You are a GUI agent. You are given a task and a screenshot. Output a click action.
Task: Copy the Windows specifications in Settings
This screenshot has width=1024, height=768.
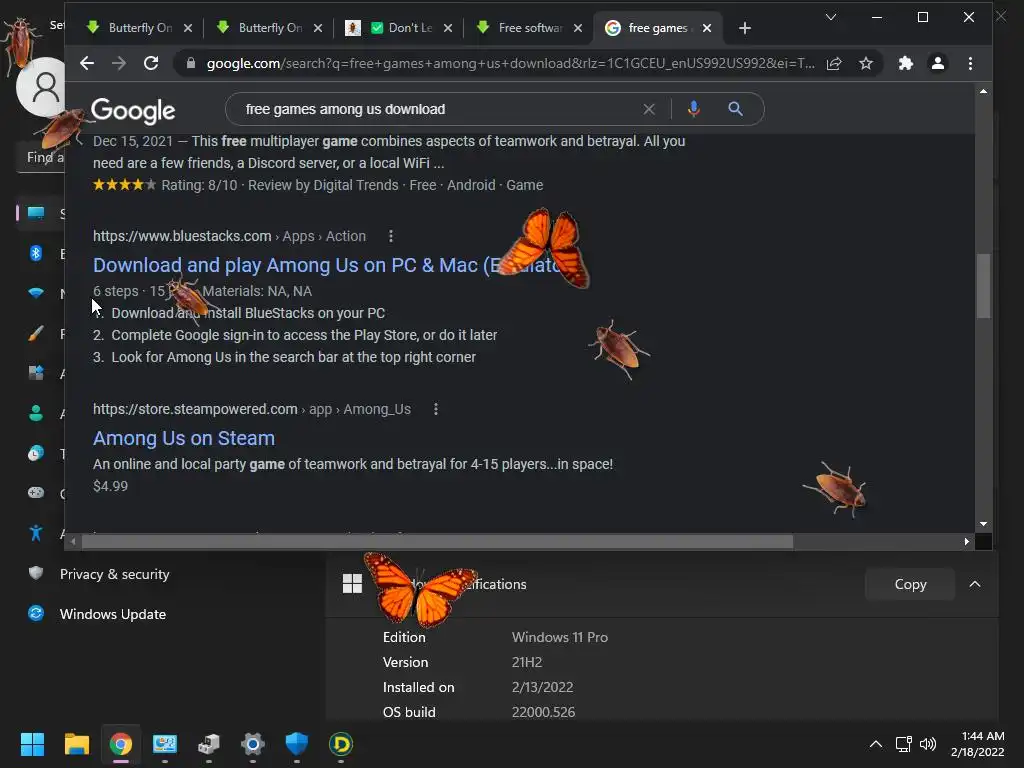click(910, 584)
